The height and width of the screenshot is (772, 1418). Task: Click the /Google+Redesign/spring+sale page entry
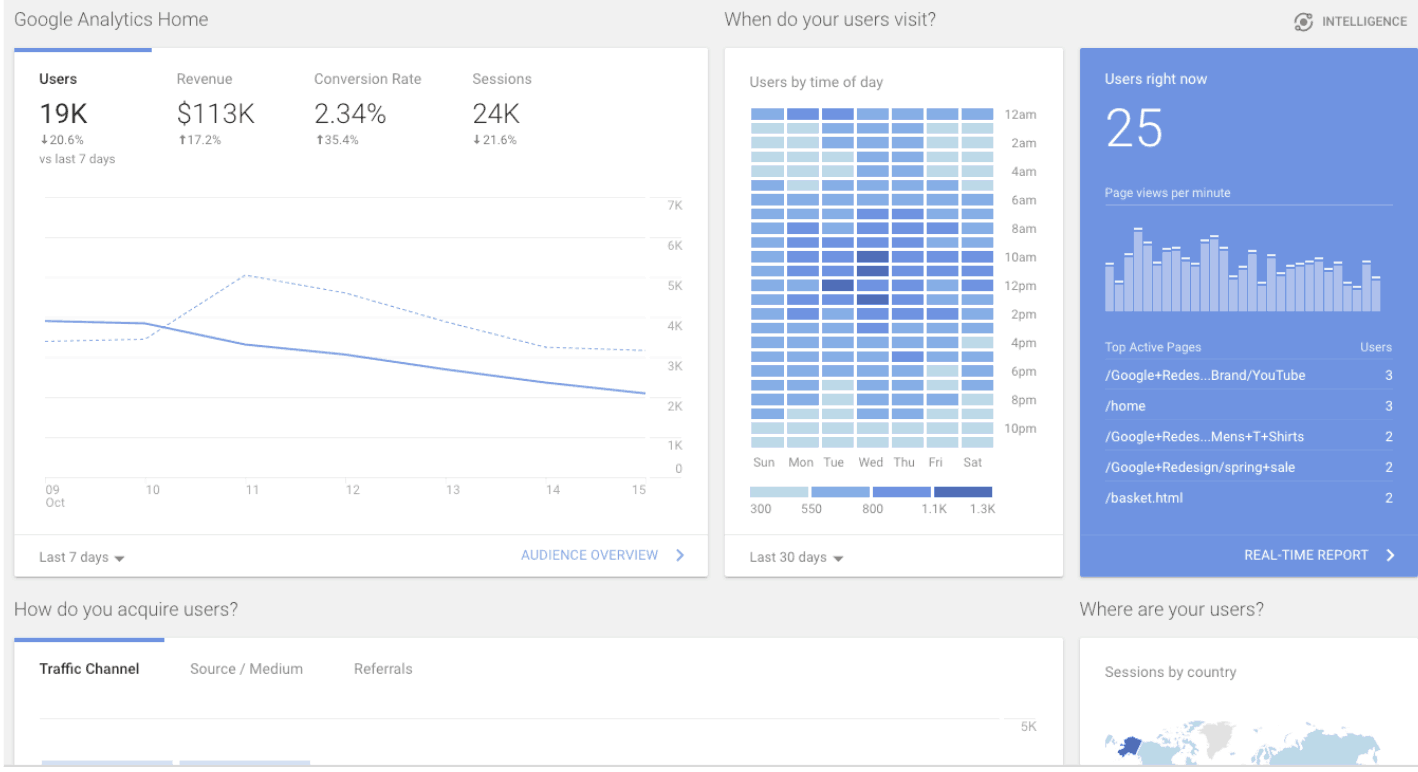click(x=1199, y=467)
